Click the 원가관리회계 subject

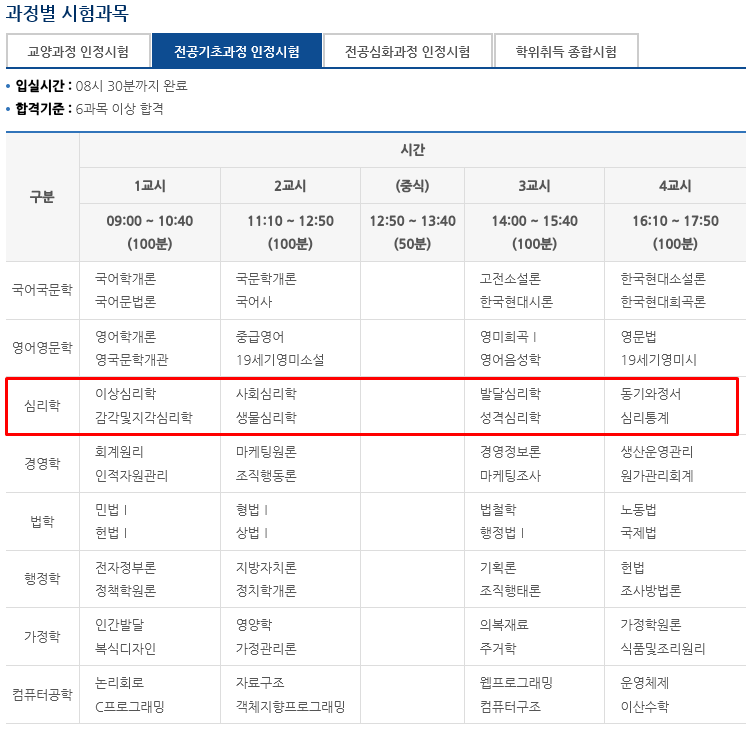(657, 476)
